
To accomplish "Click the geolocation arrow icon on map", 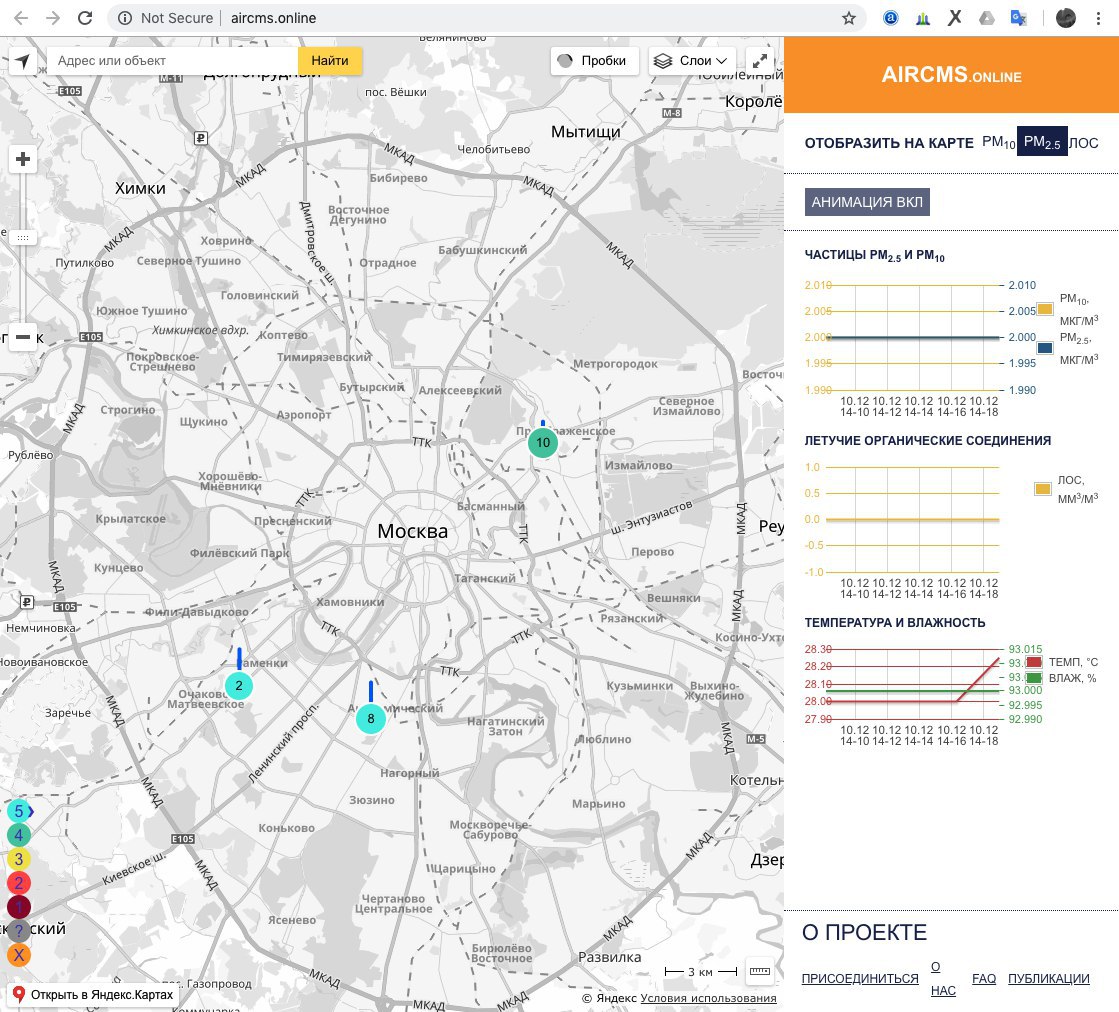I will click(23, 61).
